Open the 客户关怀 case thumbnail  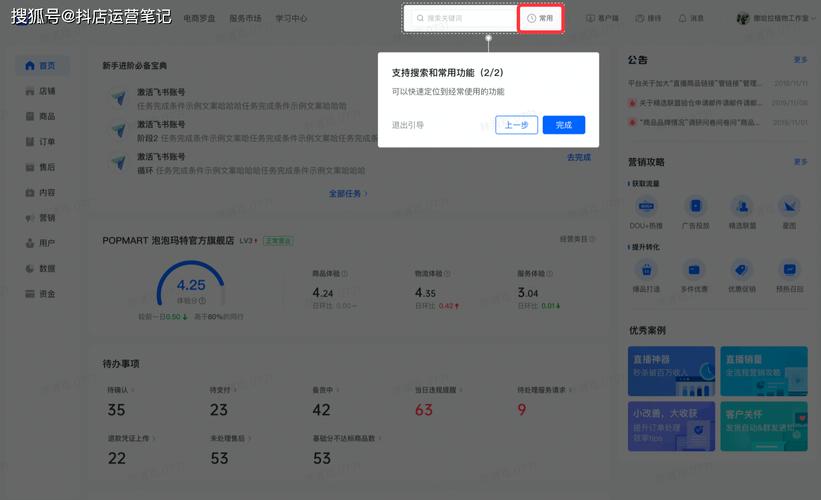tap(764, 426)
